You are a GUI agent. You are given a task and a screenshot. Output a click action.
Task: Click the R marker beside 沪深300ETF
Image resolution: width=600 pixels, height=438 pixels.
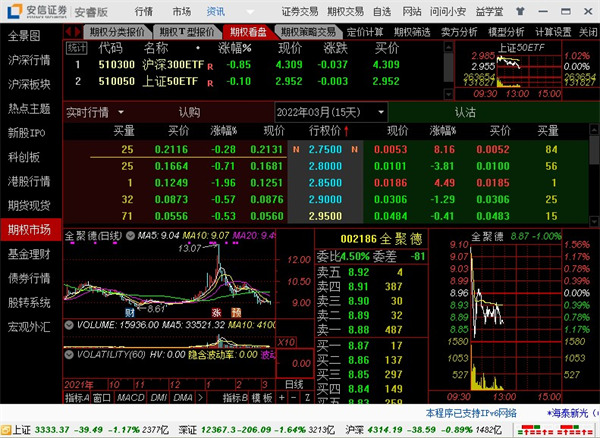coord(208,64)
